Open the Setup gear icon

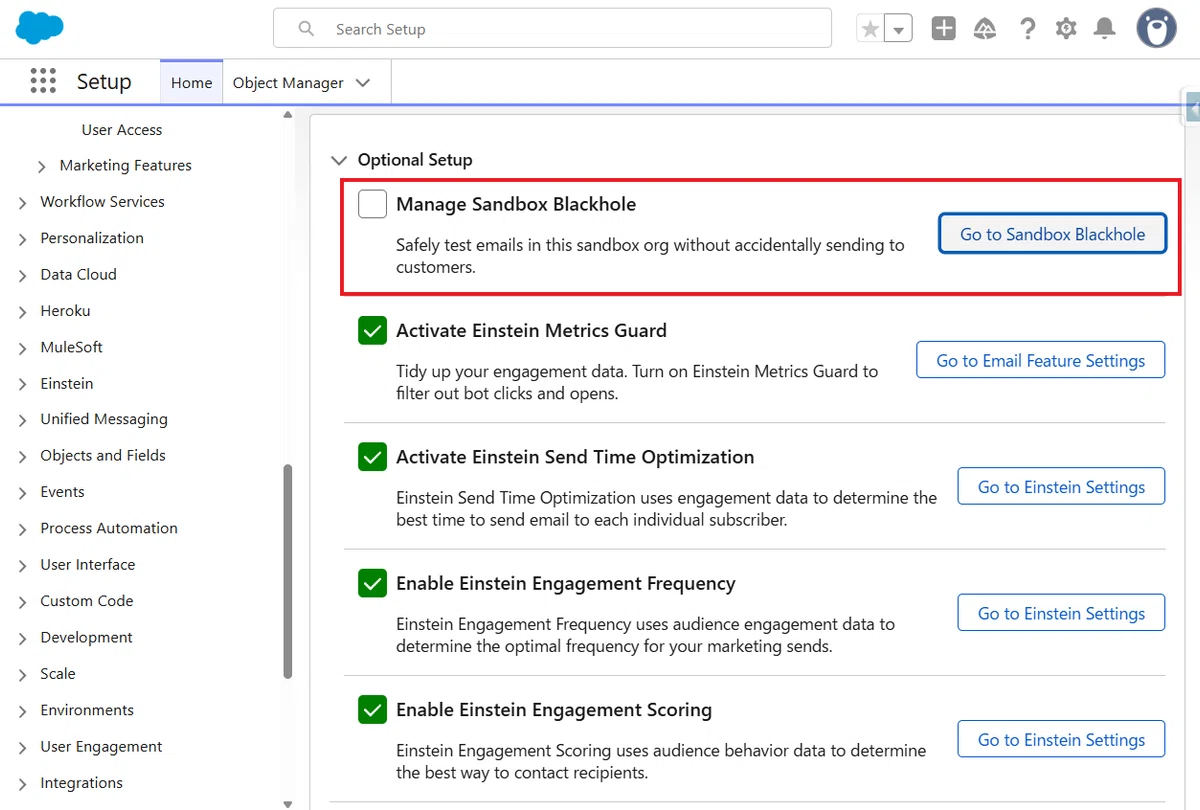(x=1066, y=28)
